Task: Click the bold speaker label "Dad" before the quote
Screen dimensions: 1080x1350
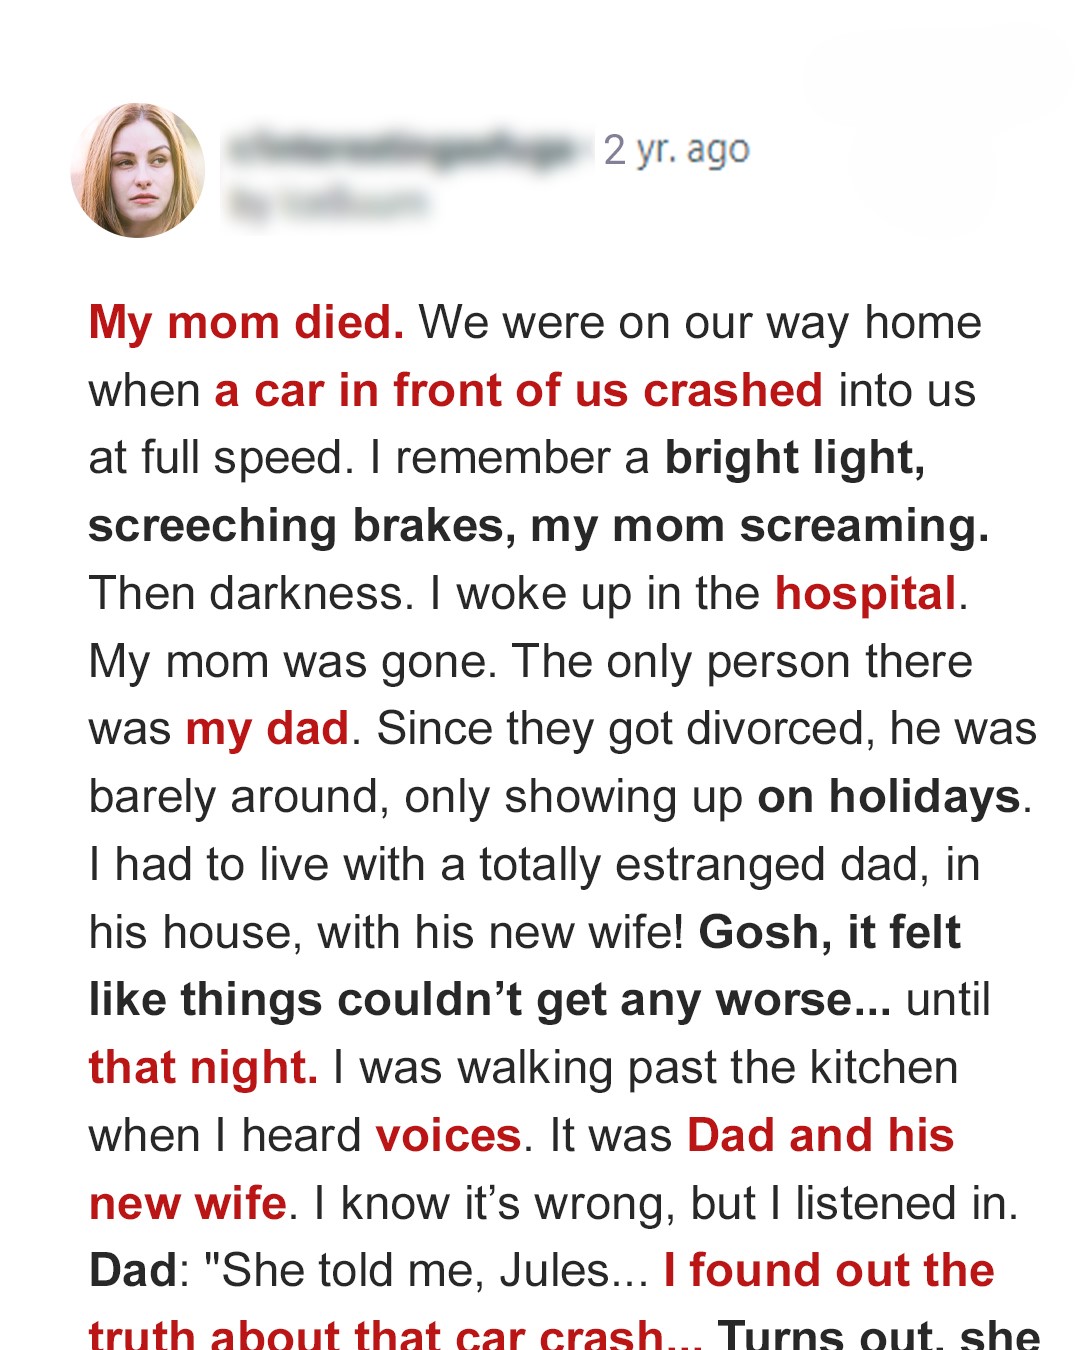Action: click(x=133, y=1271)
